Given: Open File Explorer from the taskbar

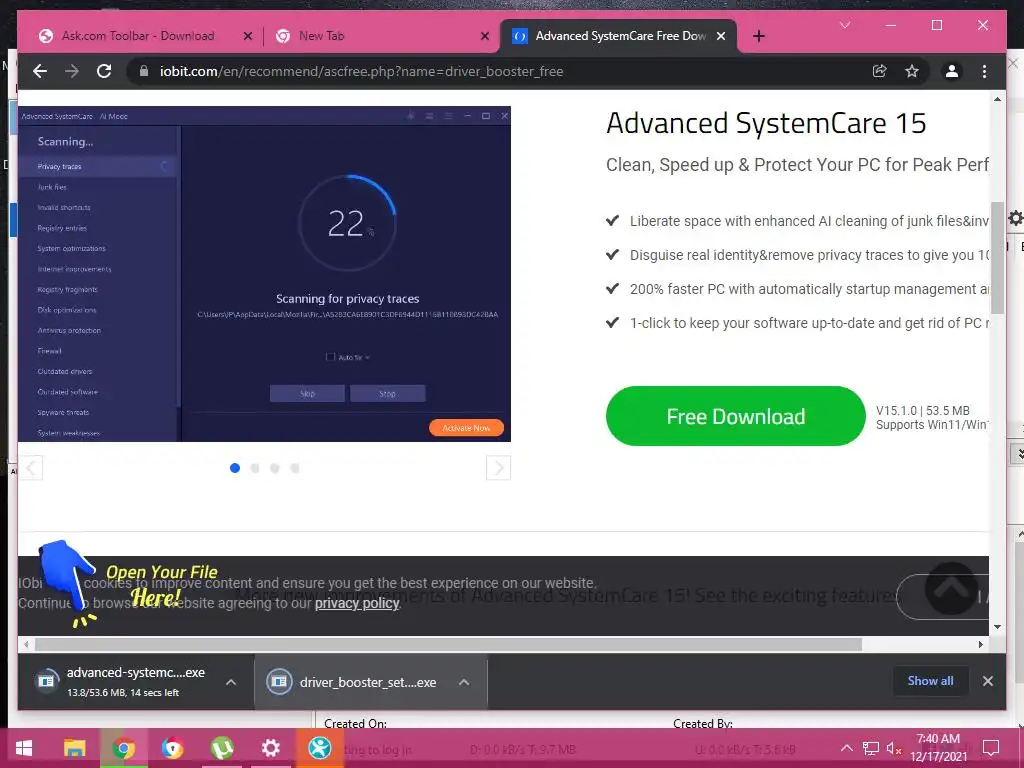Looking at the screenshot, I should 74,748.
